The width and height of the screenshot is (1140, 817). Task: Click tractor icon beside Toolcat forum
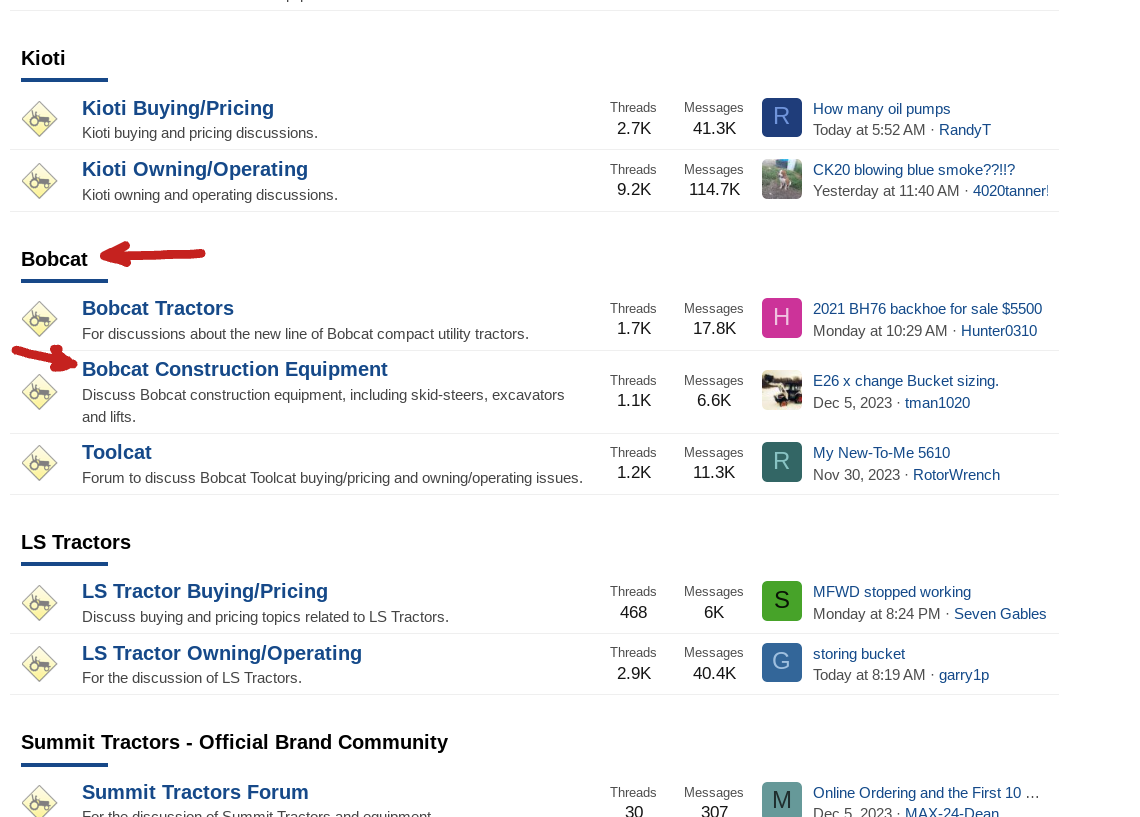coord(39,463)
